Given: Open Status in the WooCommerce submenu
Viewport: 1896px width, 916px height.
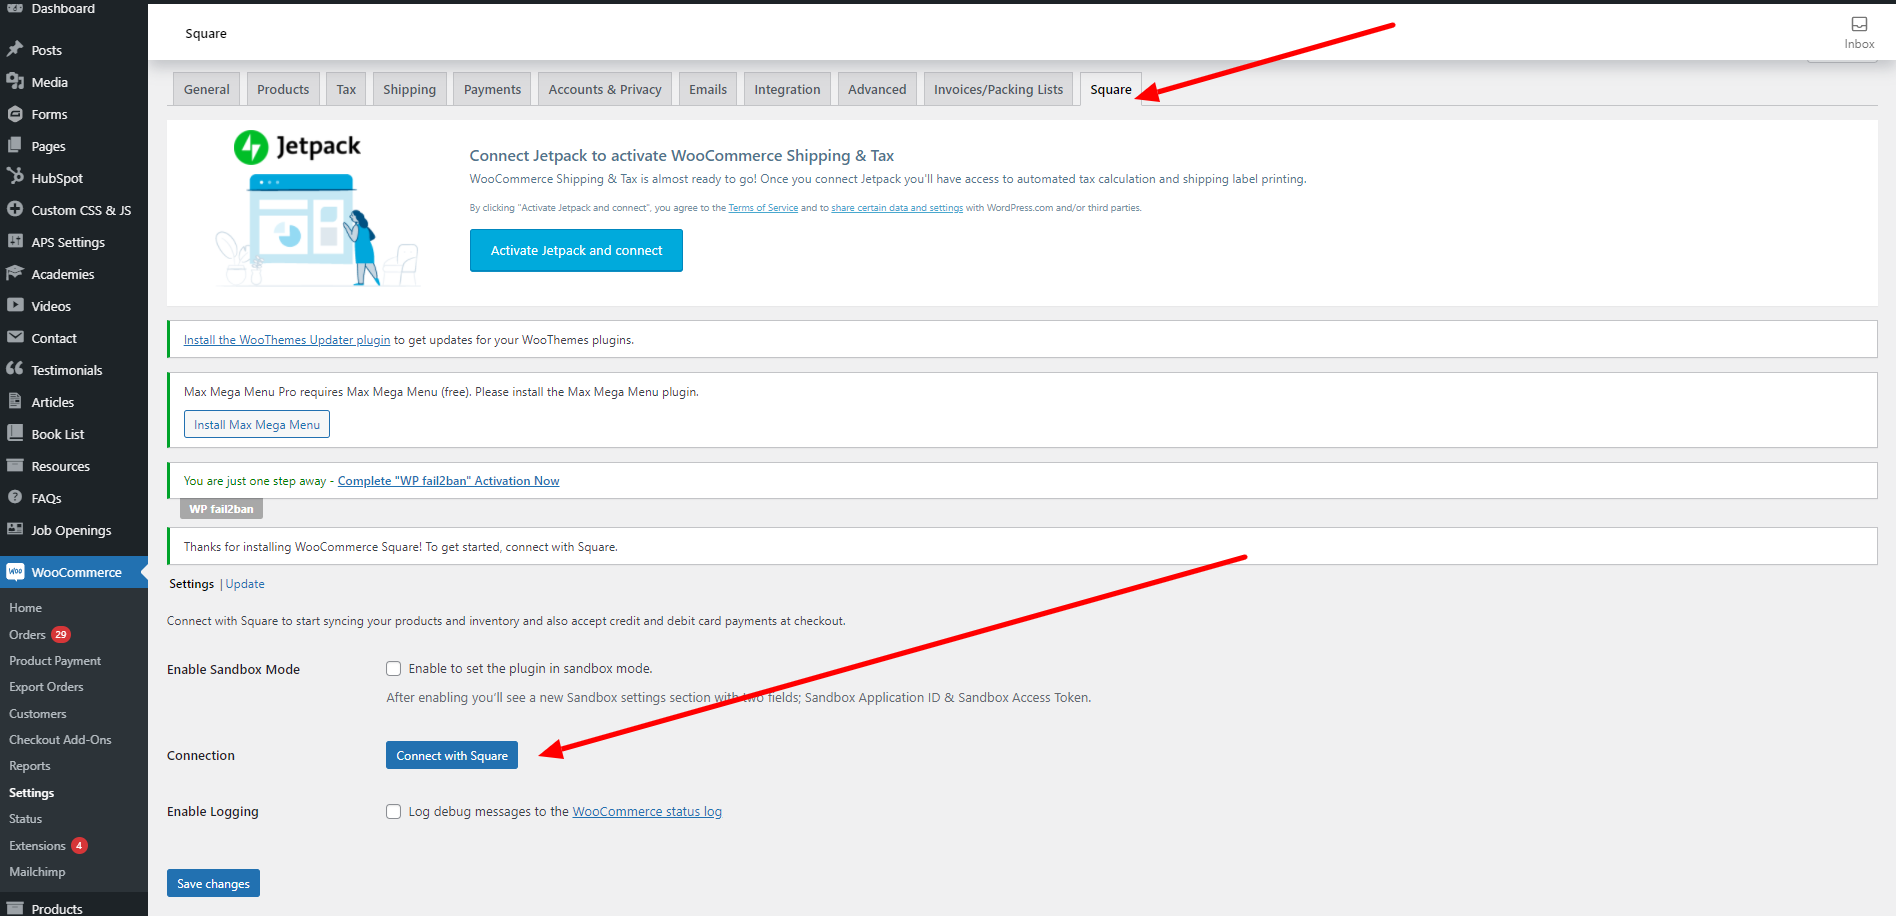Looking at the screenshot, I should click(x=26, y=819).
